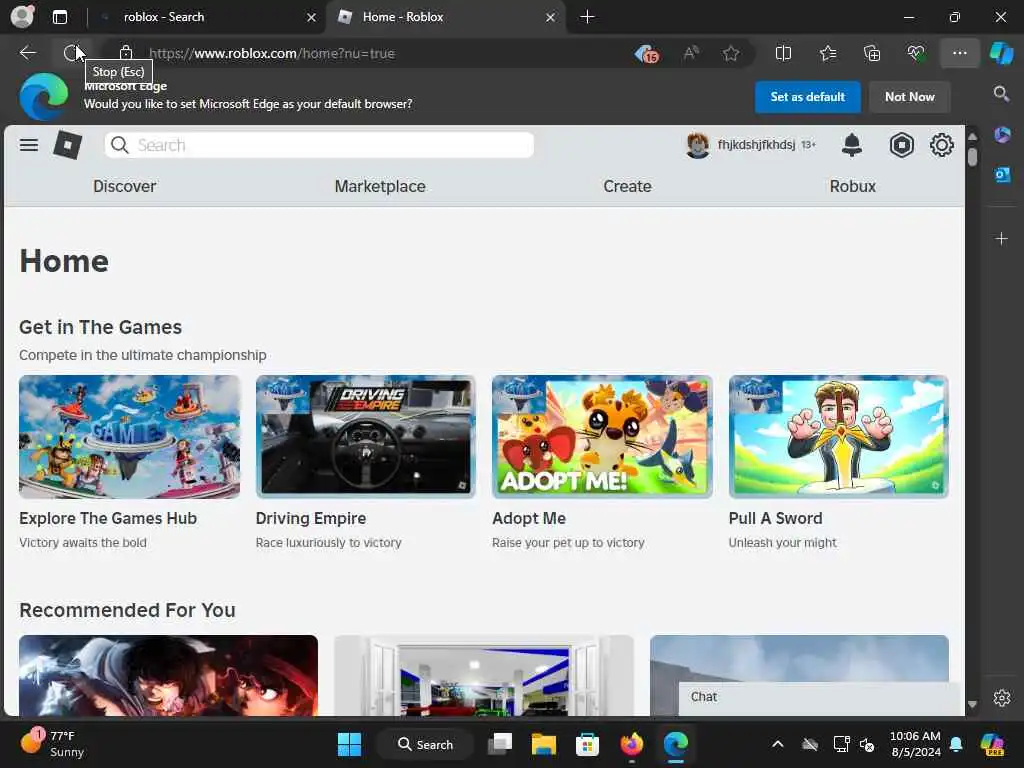1024x768 pixels.
Task: Open the Outlook icon in sidebar
Action: tap(1002, 175)
